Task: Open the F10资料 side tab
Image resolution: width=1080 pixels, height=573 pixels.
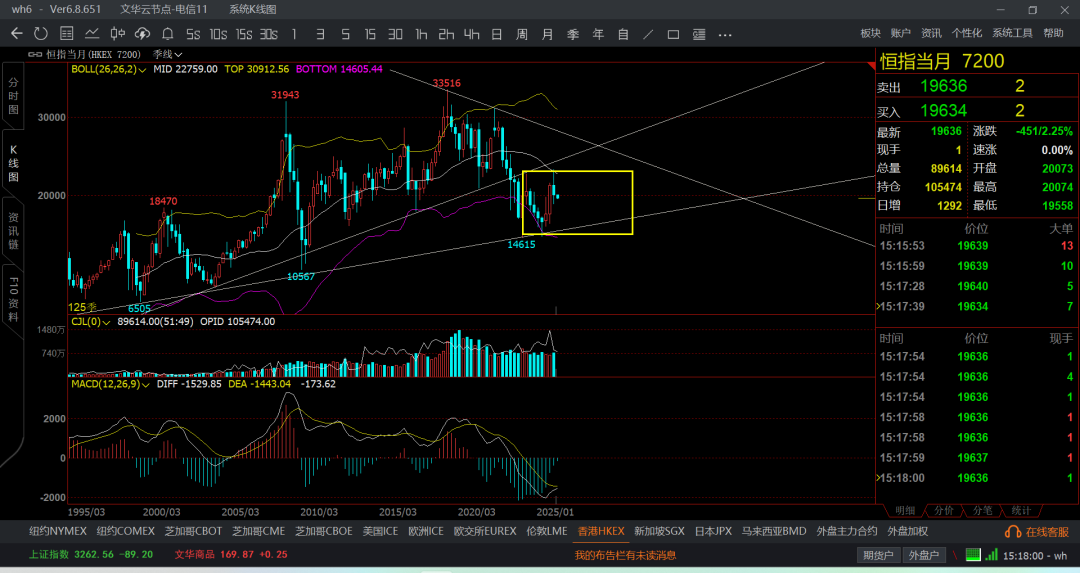Action: (13, 298)
